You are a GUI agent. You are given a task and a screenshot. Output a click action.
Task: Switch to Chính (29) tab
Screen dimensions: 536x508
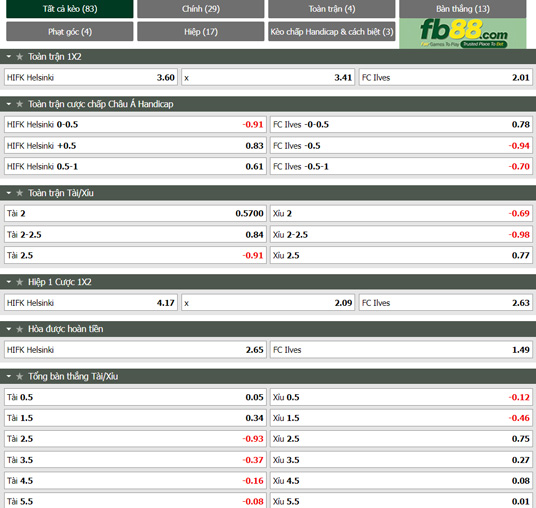(x=201, y=9)
